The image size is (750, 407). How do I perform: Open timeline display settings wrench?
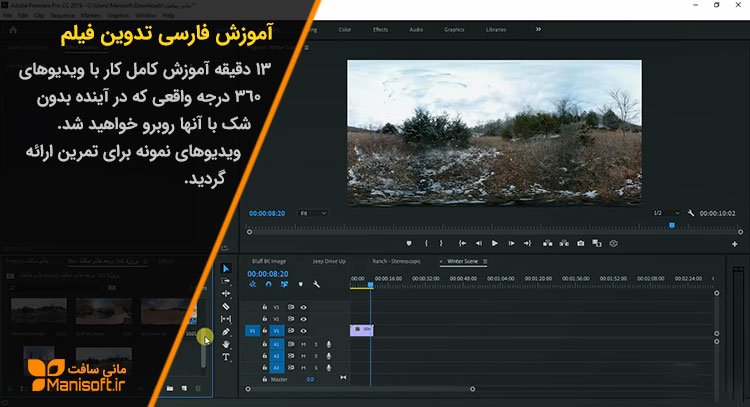316,285
